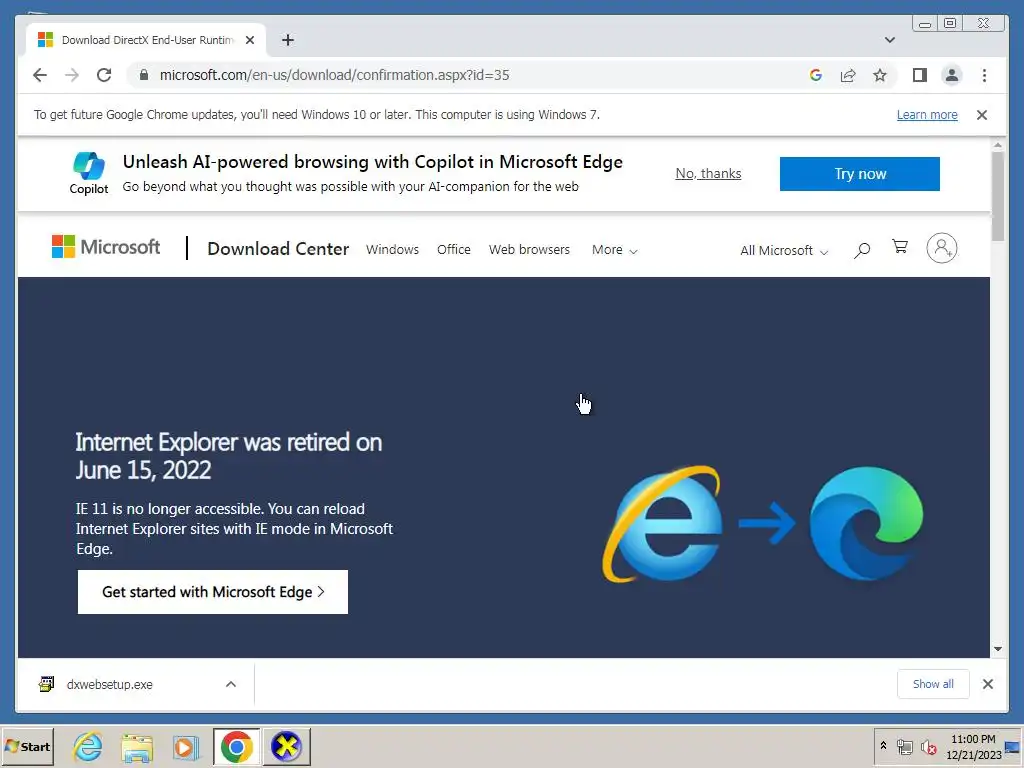The height and width of the screenshot is (768, 1024).
Task: Close the downloads bar
Action: 987,684
